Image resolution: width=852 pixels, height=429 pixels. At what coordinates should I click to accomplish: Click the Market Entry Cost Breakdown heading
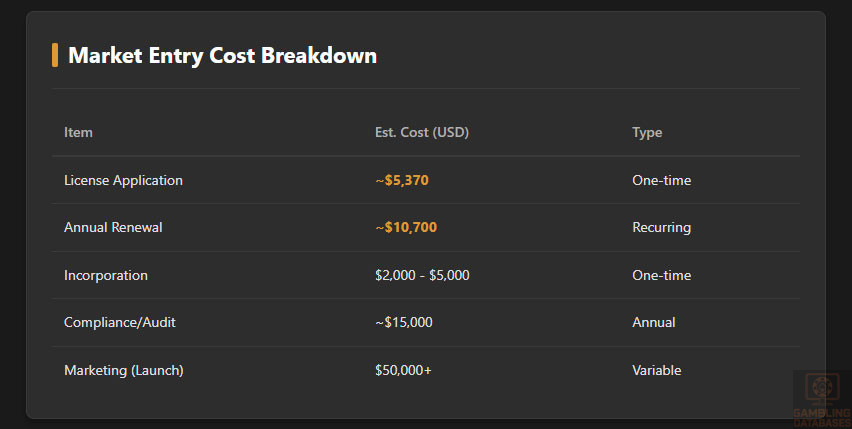[222, 56]
